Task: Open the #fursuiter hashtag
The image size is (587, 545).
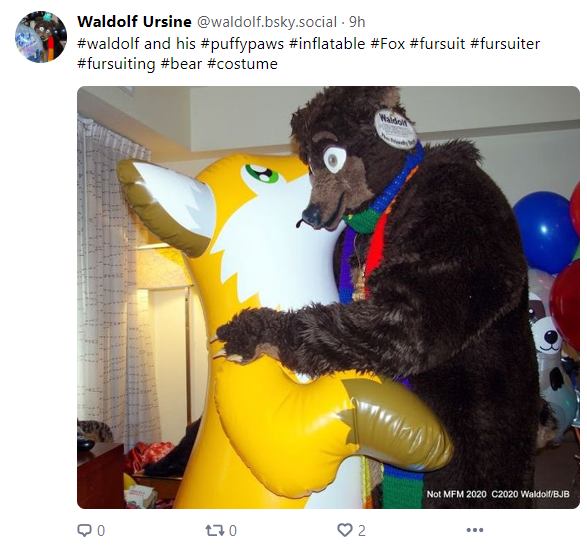Action: 505,44
